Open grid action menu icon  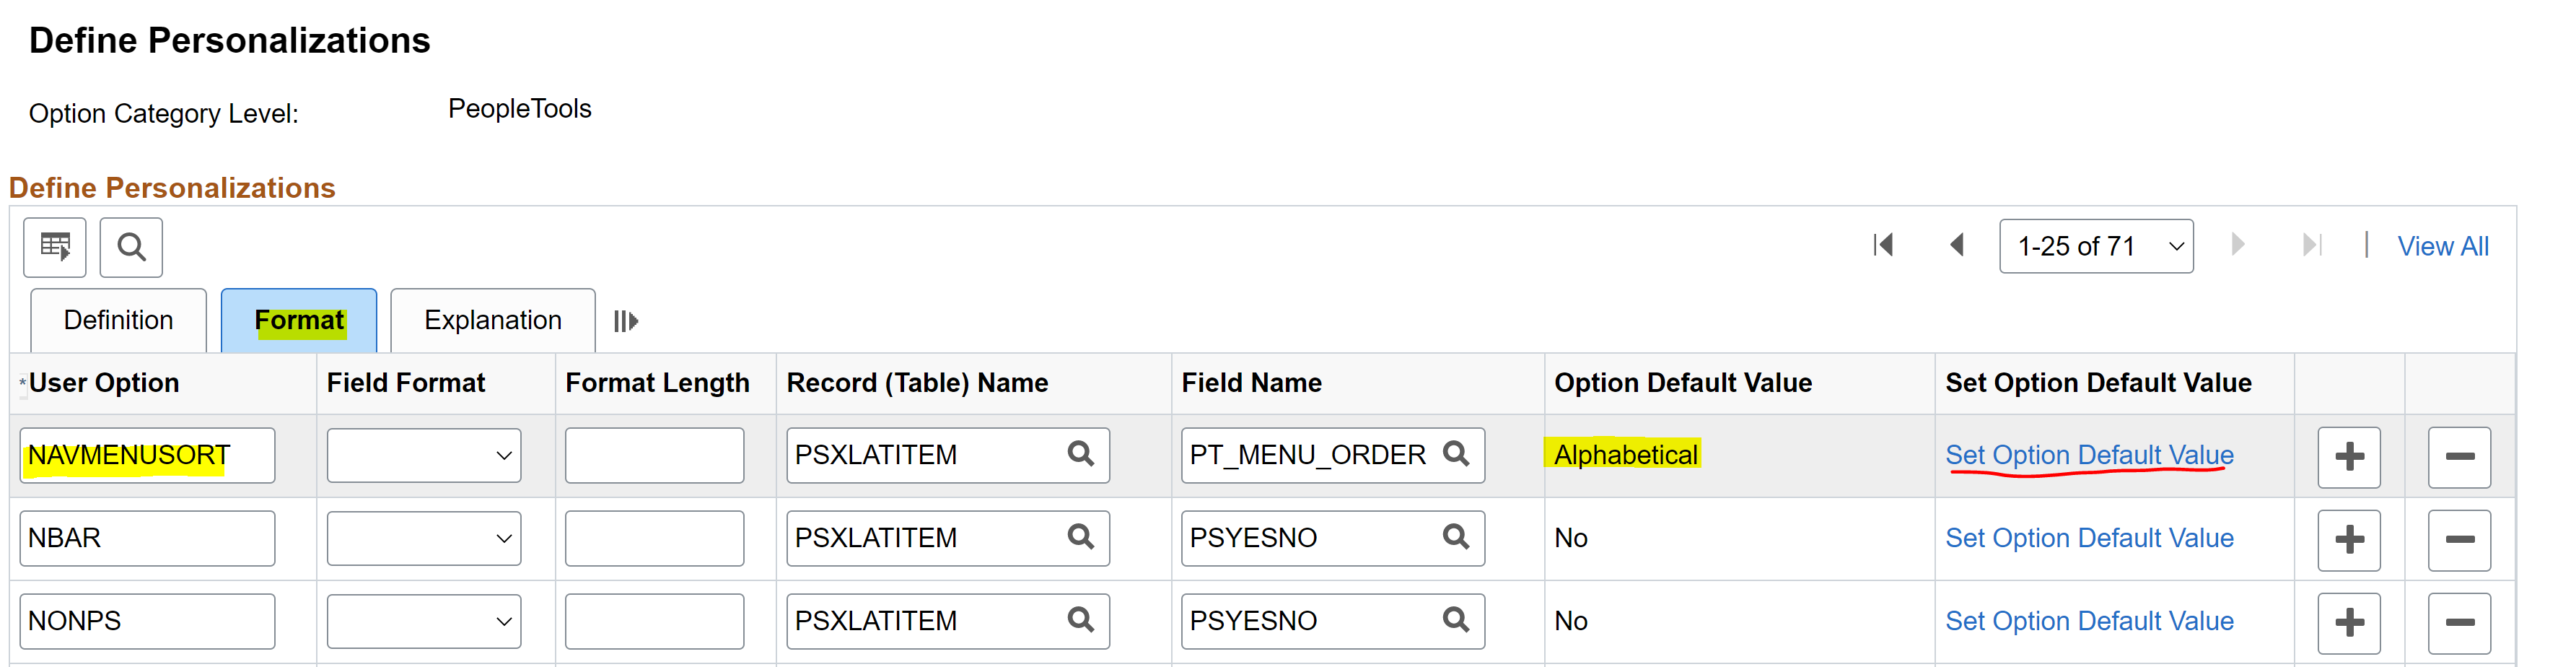(x=55, y=247)
